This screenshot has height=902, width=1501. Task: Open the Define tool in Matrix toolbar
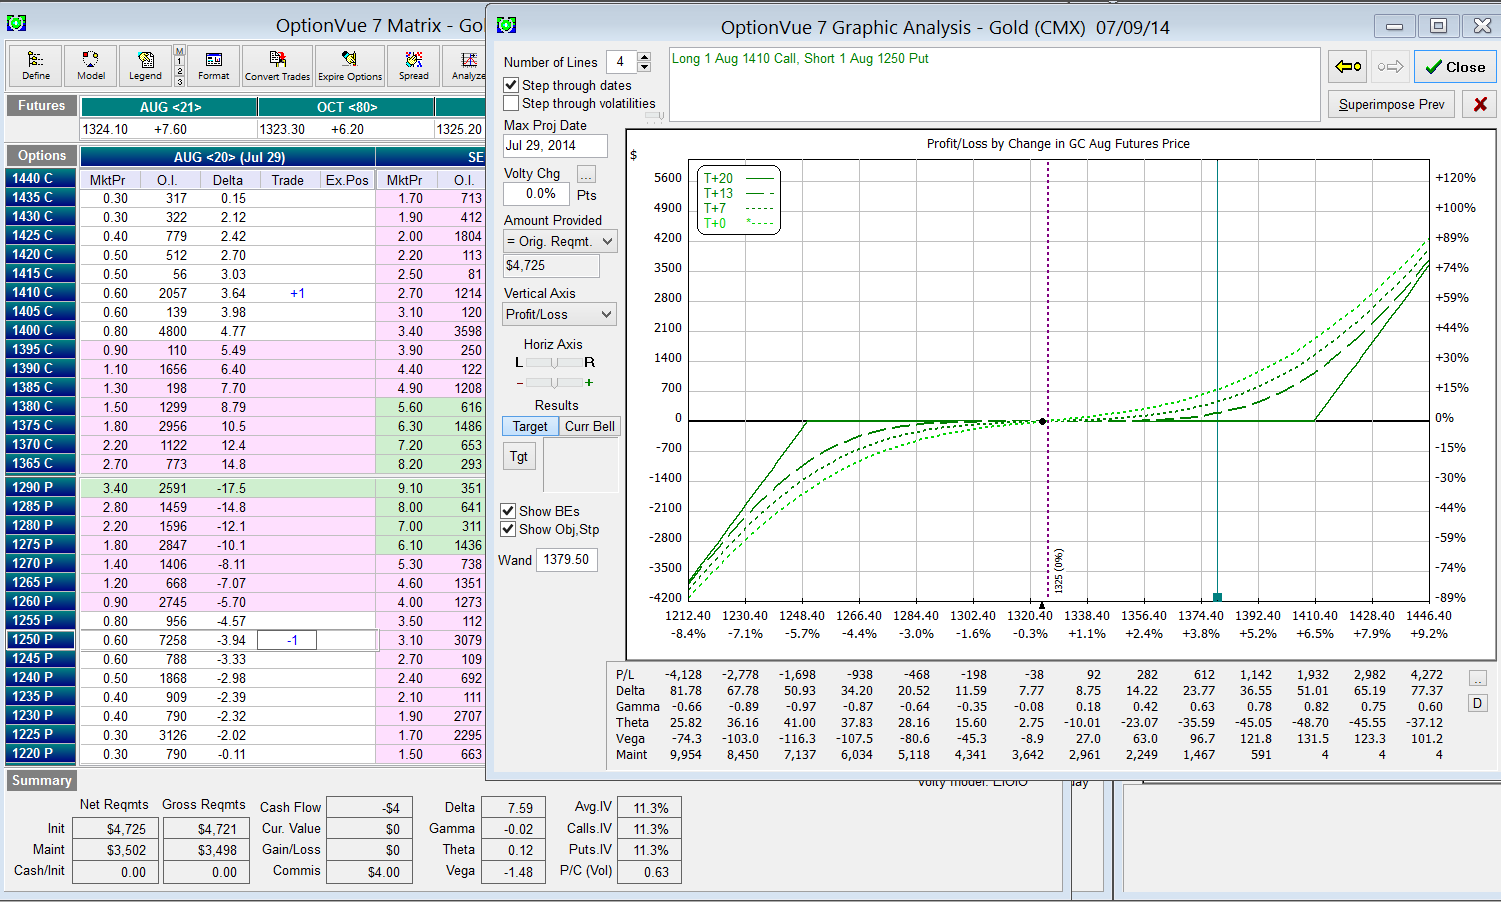[36, 66]
